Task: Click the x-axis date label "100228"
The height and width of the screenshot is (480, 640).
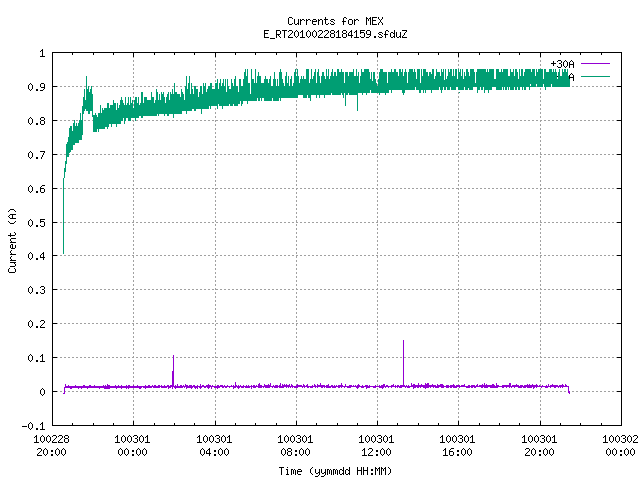Action: tap(51, 439)
